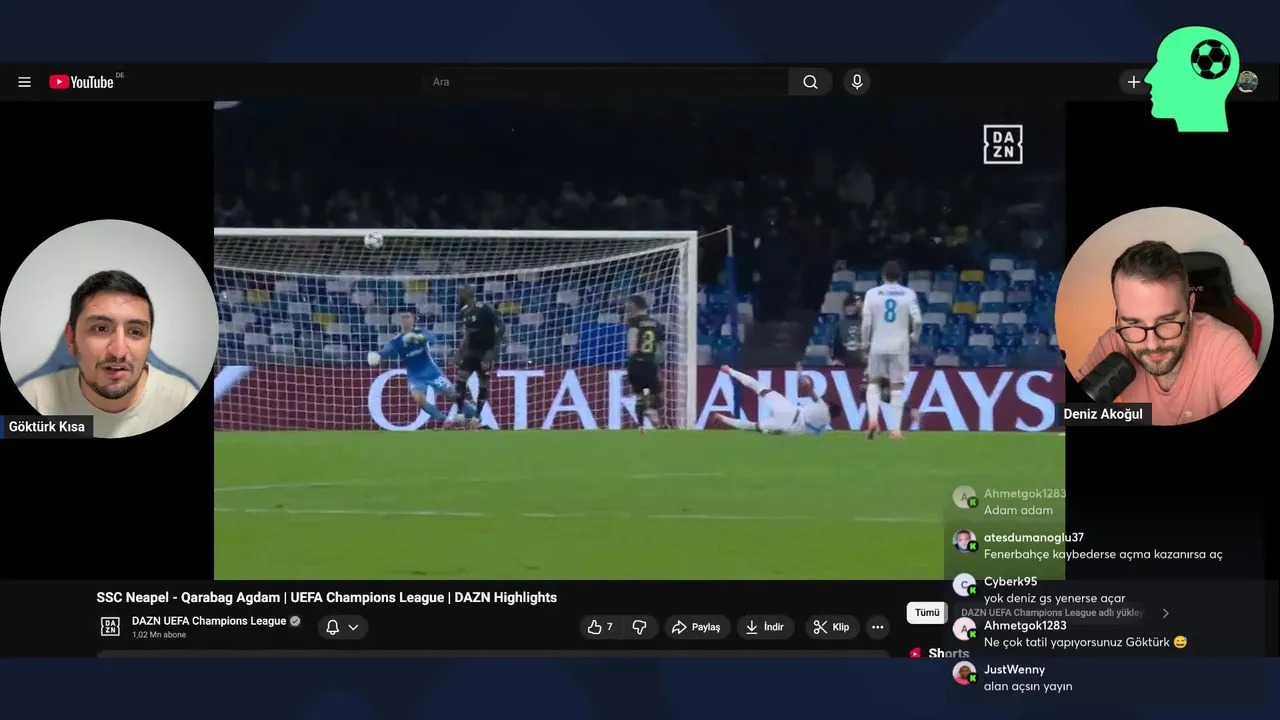The height and width of the screenshot is (720, 1280).
Task: Click message 'Fenerbahçe kaybederse açma kazanırsa aç'
Action: [1103, 554]
